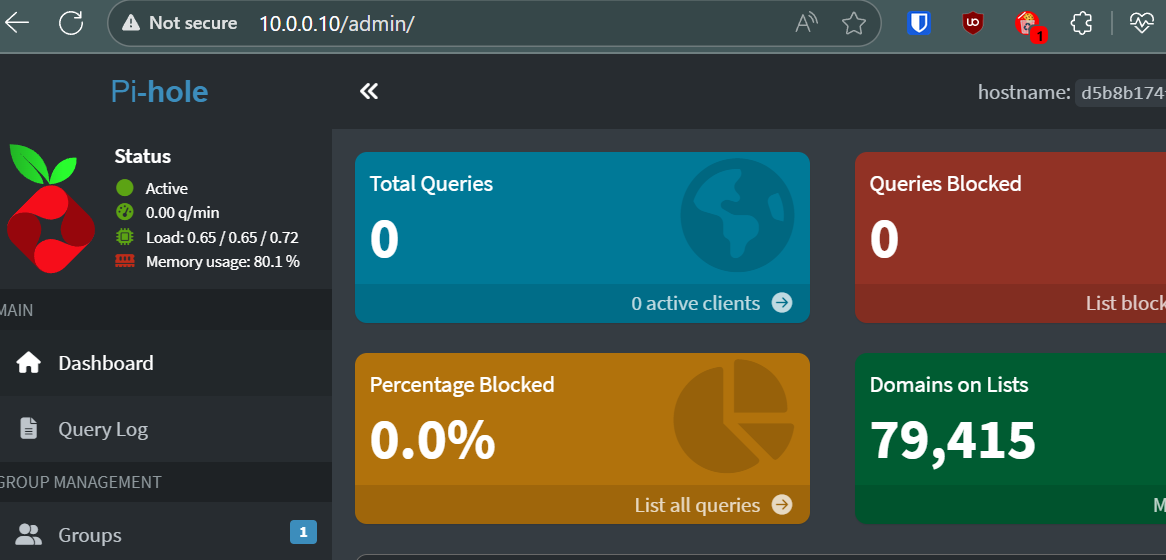Open the Query Log page

tap(102, 429)
